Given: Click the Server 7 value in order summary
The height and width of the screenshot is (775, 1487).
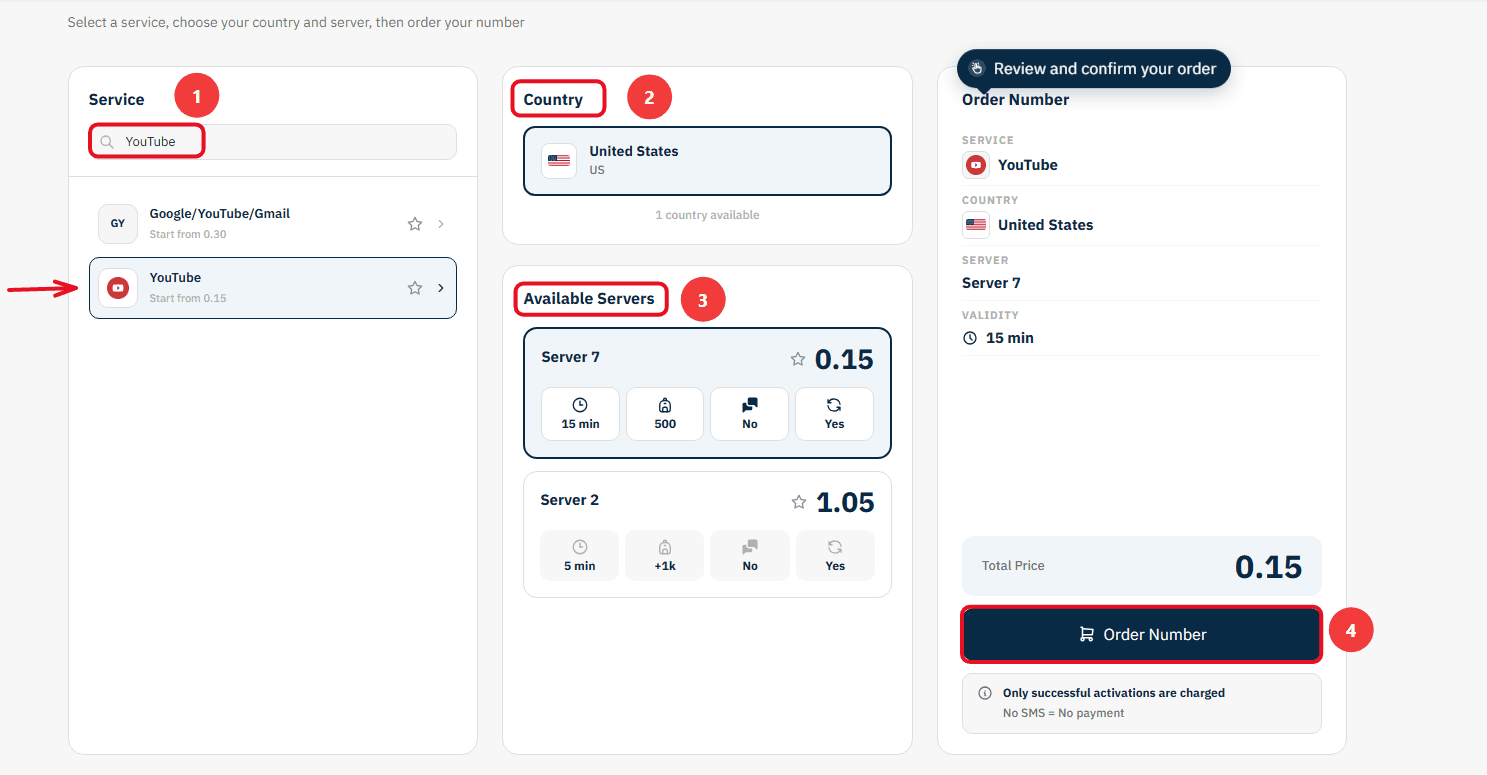Looking at the screenshot, I should (992, 283).
